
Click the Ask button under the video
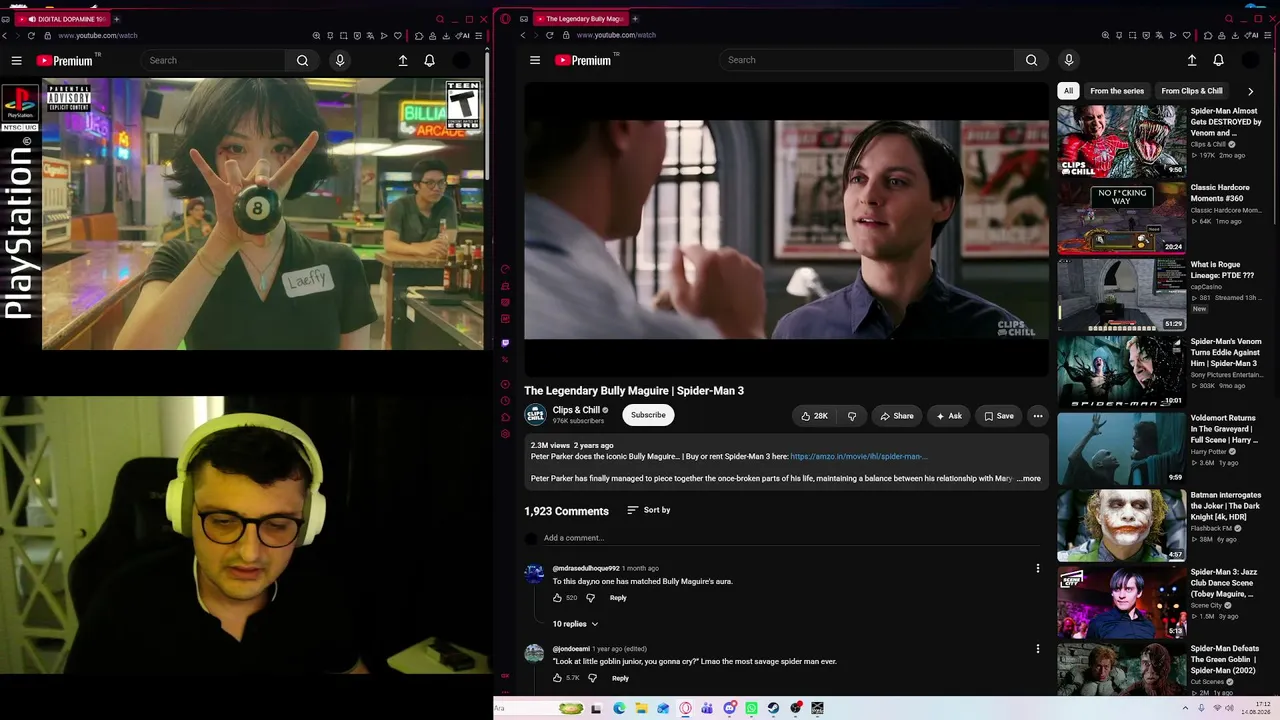click(948, 416)
